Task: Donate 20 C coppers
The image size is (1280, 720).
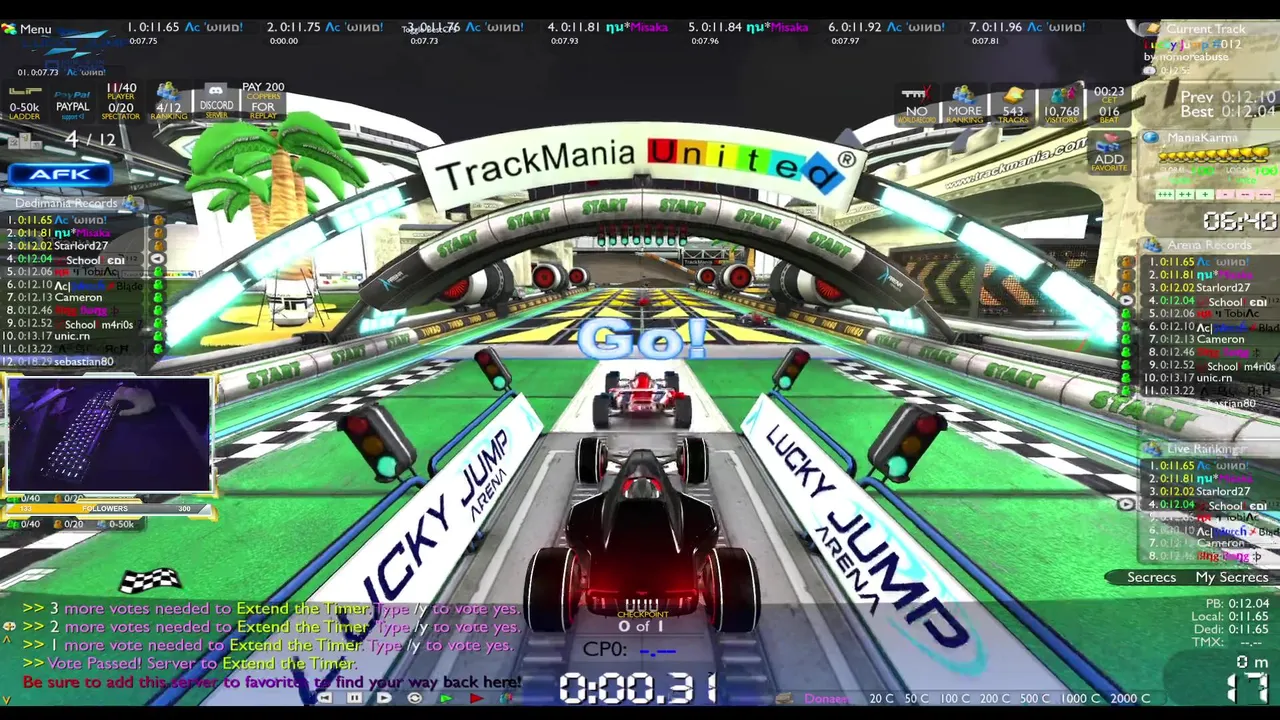Action: pos(881,698)
